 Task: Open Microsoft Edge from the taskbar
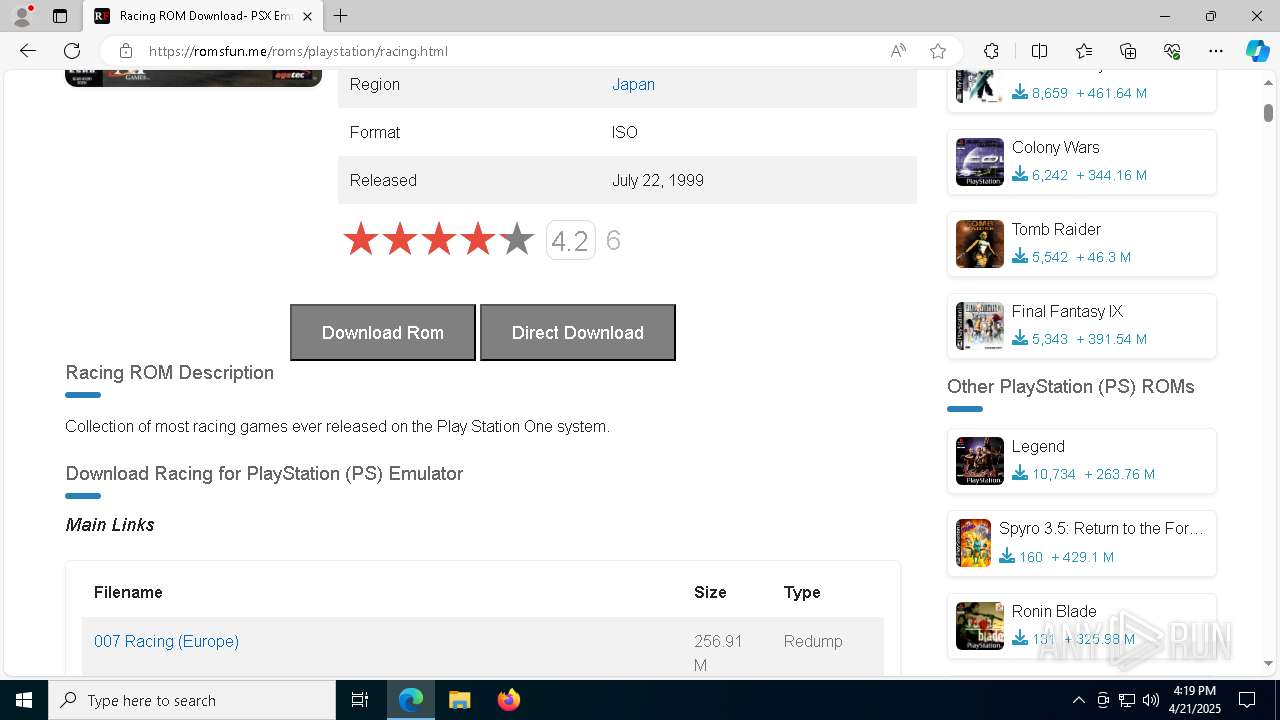[x=411, y=700]
